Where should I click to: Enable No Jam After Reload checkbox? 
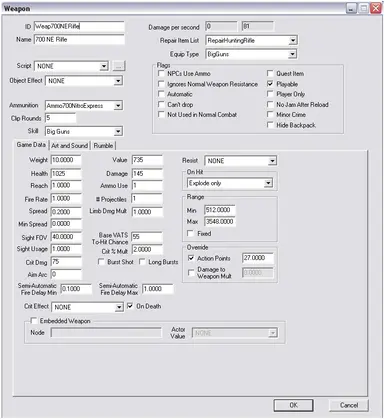[x=270, y=105]
